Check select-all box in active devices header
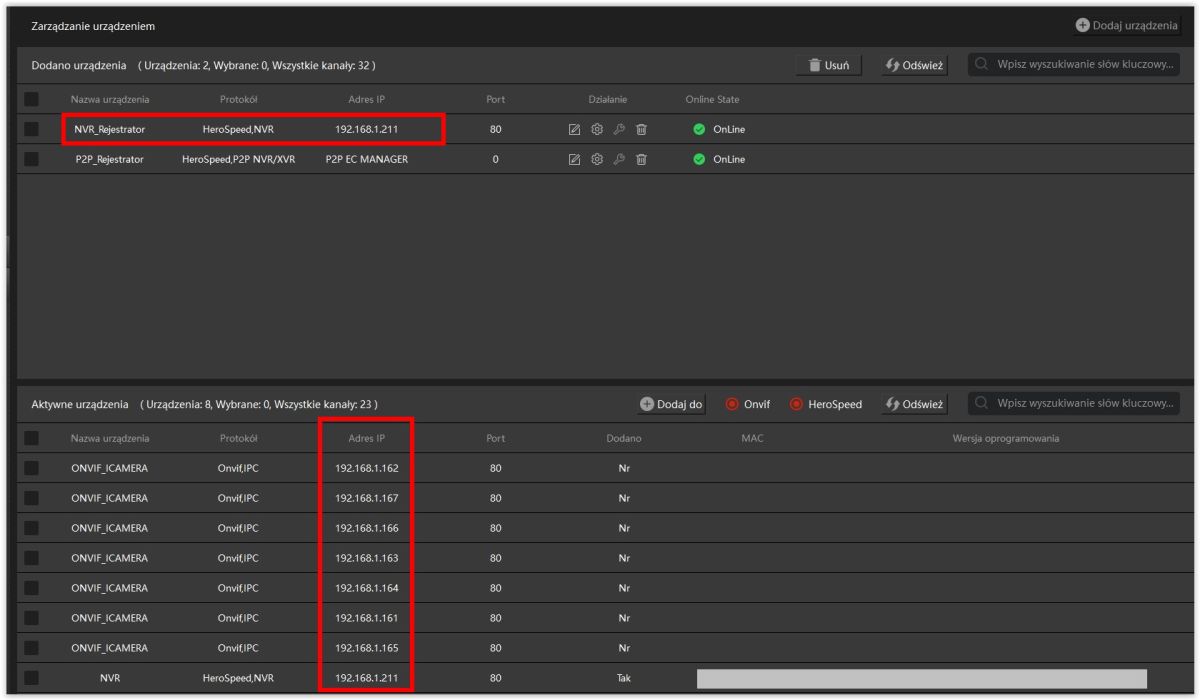This screenshot has height=700, width=1200. point(32,438)
